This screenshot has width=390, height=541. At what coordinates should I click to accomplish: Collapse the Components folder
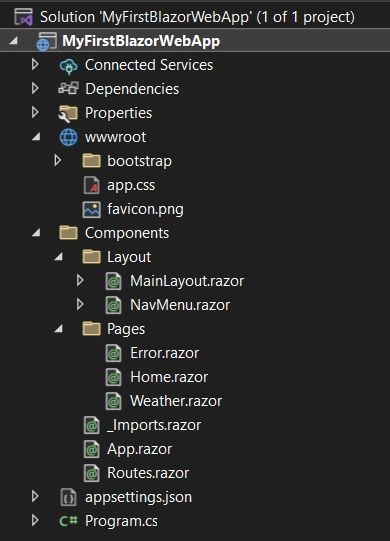(36, 233)
